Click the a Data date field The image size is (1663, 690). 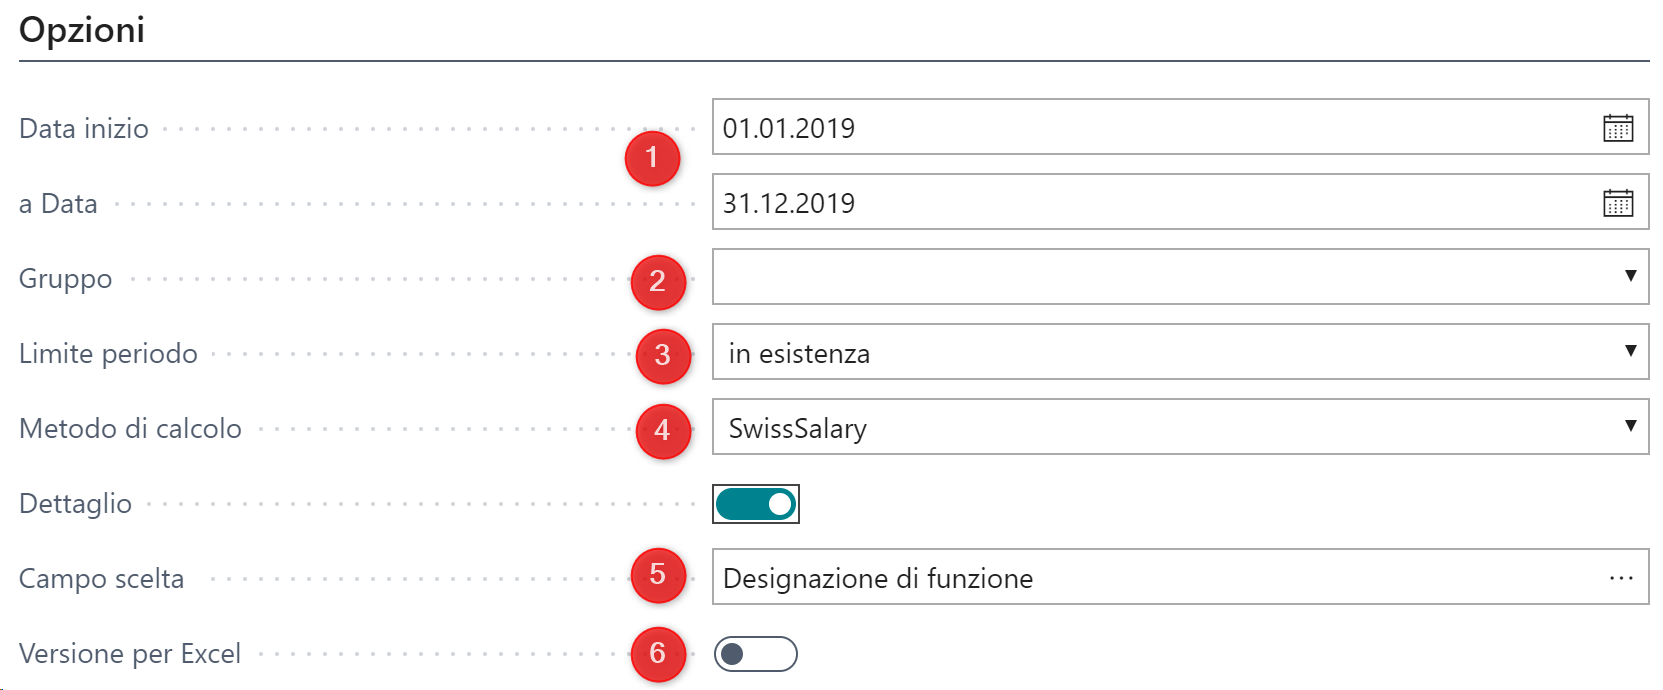click(x=1150, y=203)
